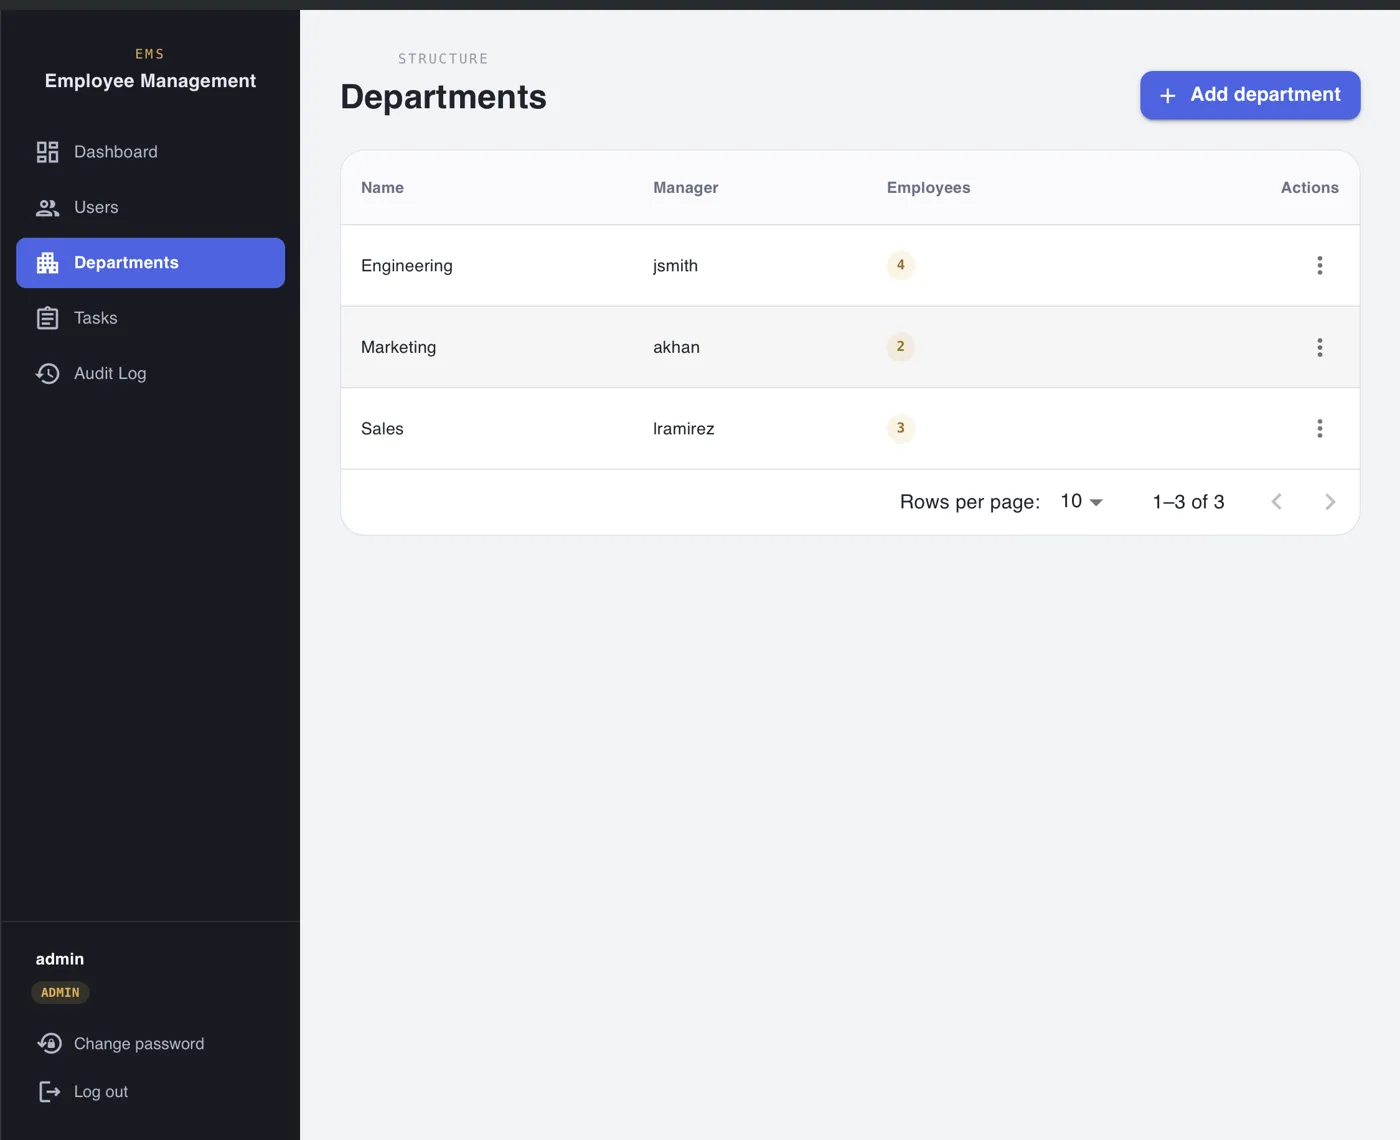The image size is (1400, 1140).
Task: Go to previous page of departments
Action: click(x=1277, y=502)
